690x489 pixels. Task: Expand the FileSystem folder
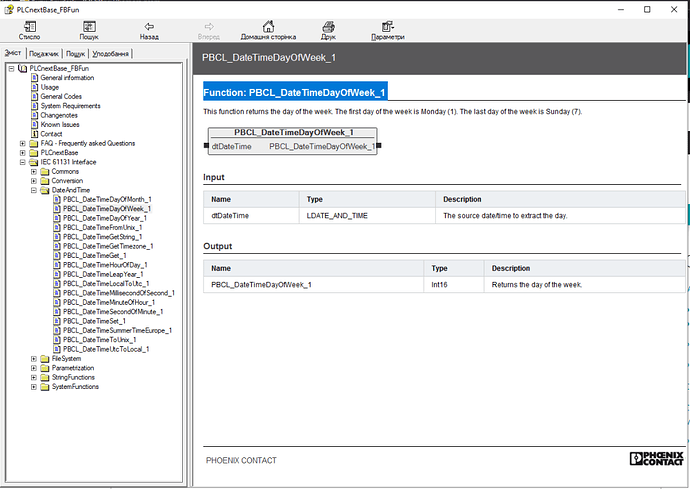click(34, 359)
